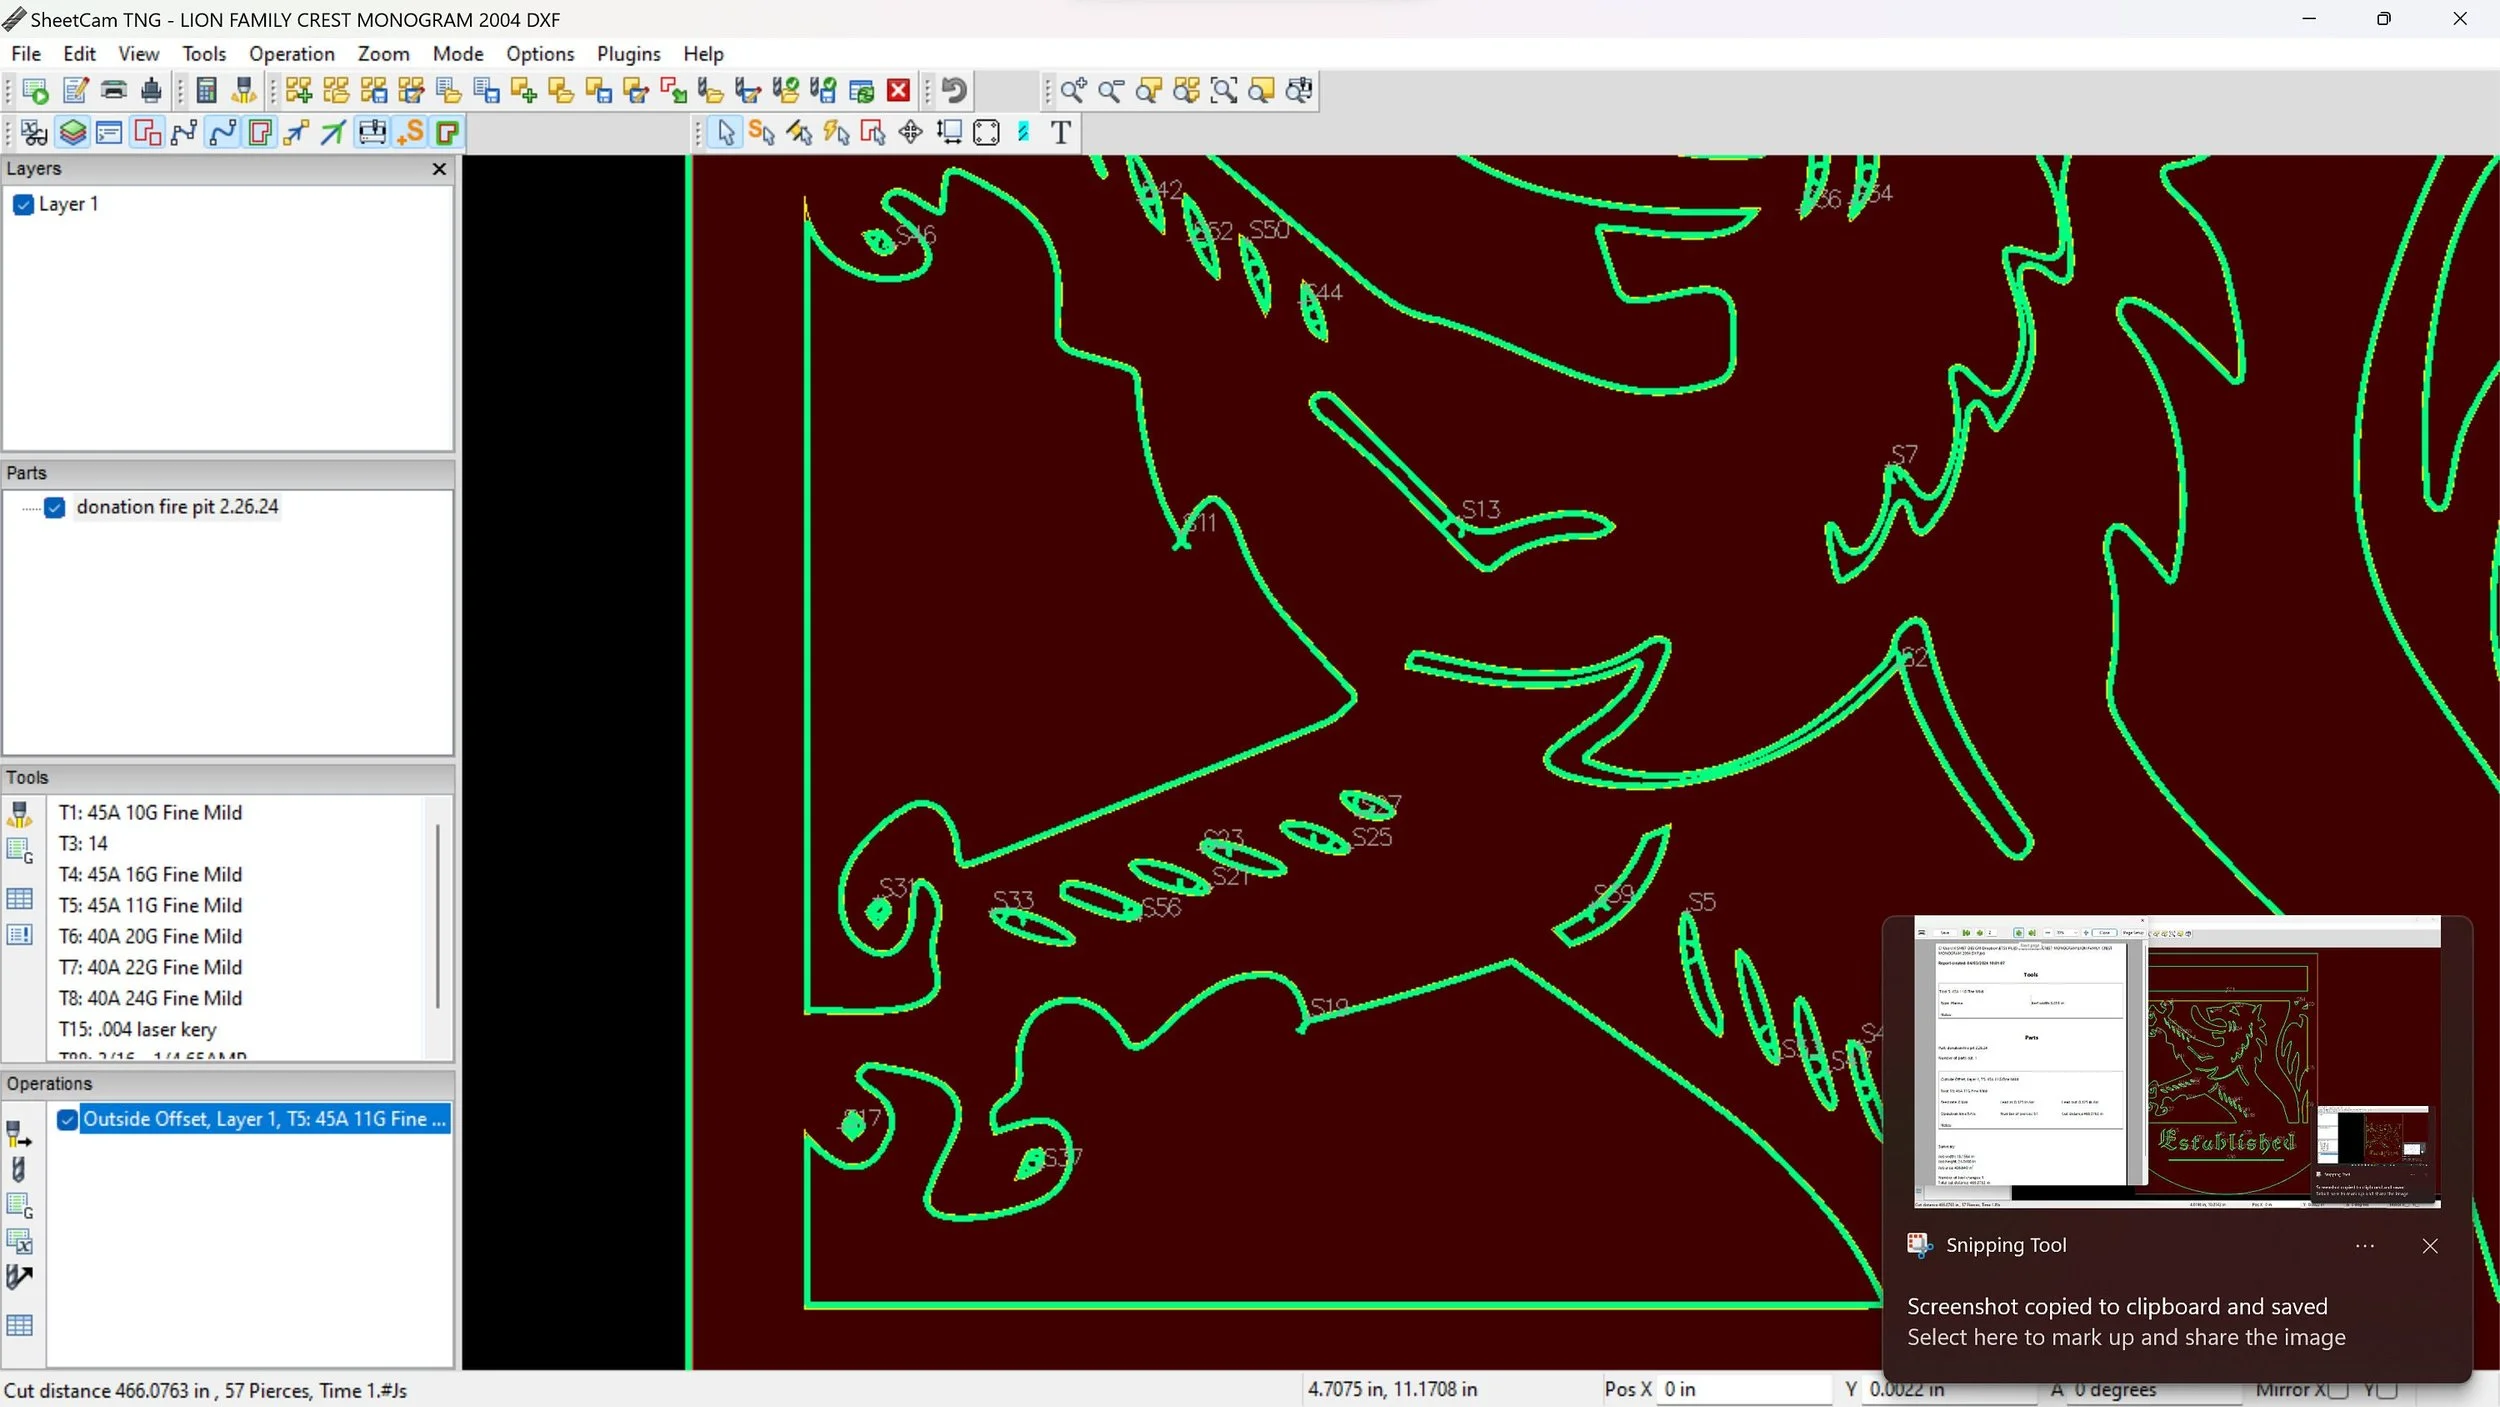The height and width of the screenshot is (1407, 2500).
Task: Click new plasma tool icon in Tools panel
Action: click(20, 814)
